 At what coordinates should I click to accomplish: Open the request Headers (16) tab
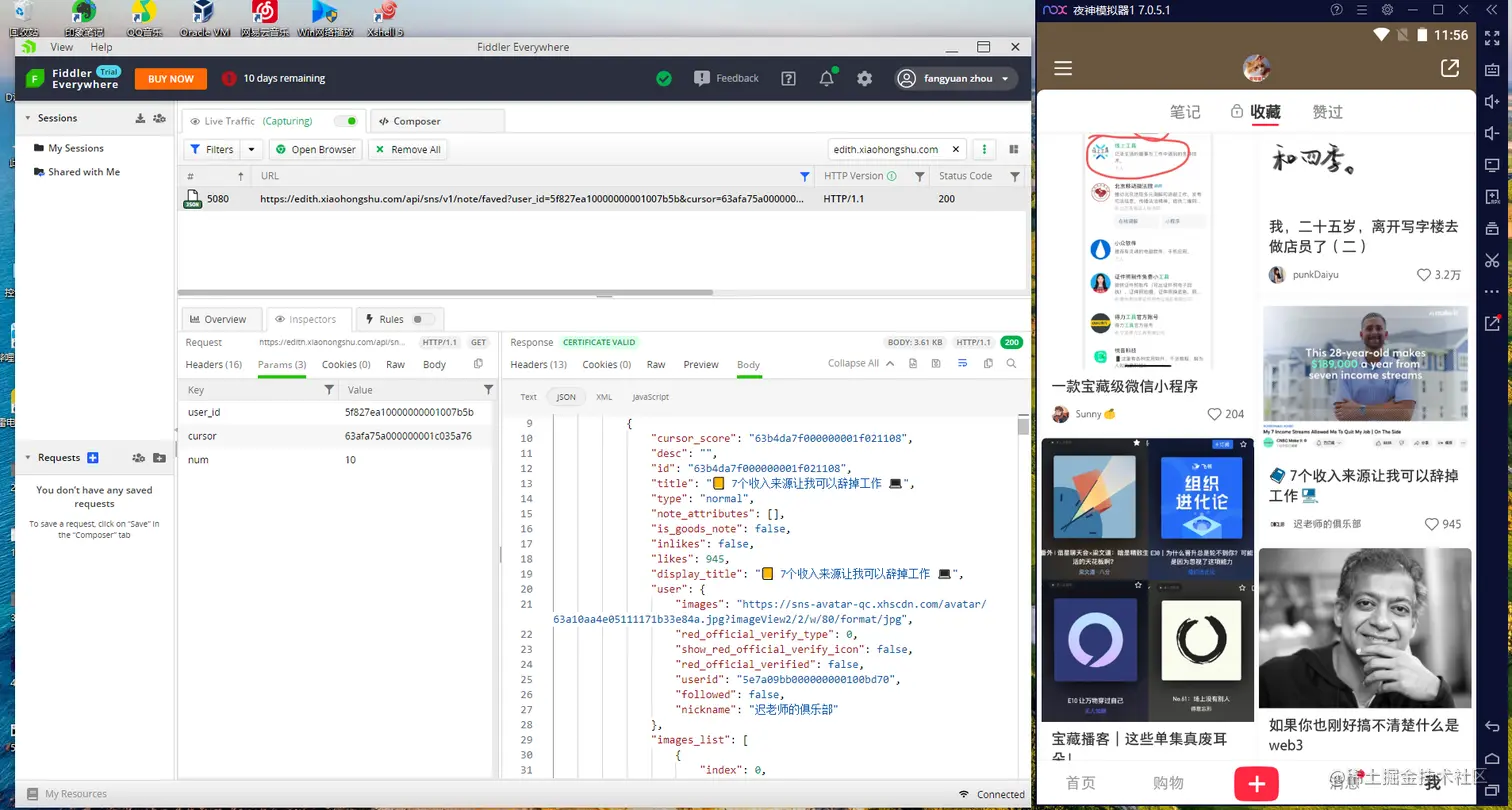[x=213, y=364]
